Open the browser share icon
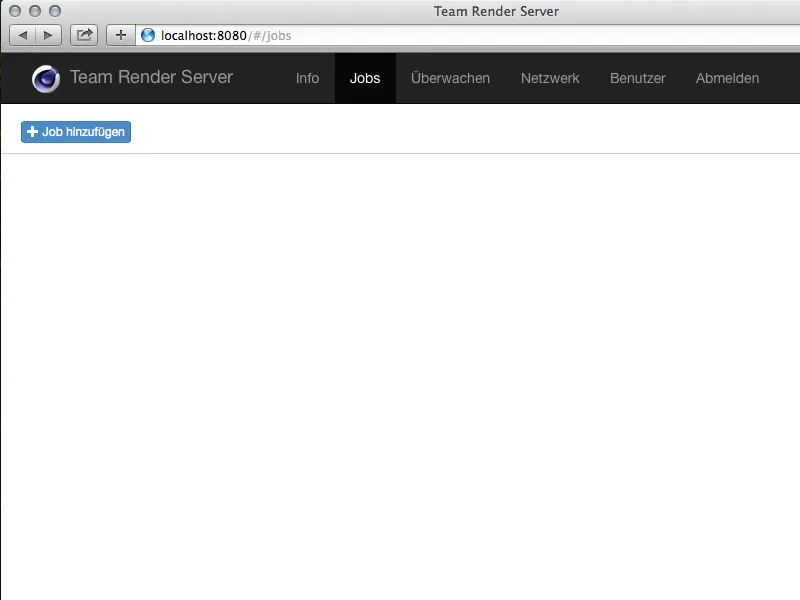 (x=84, y=34)
